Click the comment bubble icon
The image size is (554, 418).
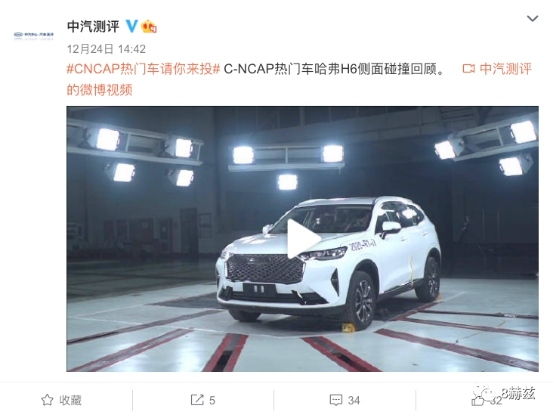pyautogui.click(x=336, y=400)
